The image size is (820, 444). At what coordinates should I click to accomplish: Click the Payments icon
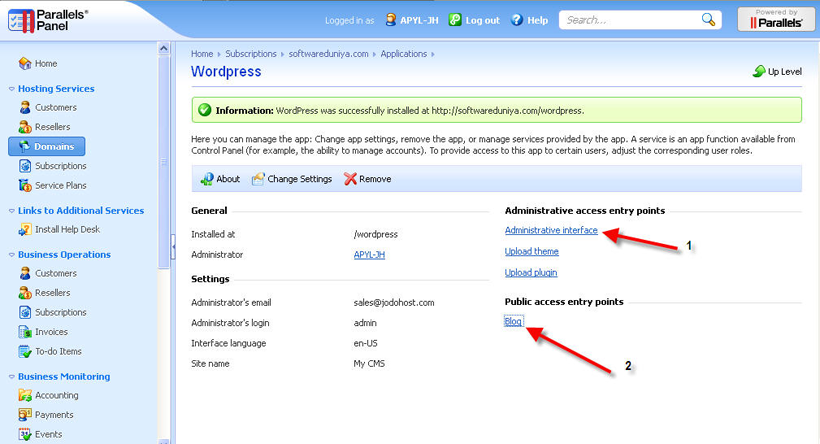[25, 415]
